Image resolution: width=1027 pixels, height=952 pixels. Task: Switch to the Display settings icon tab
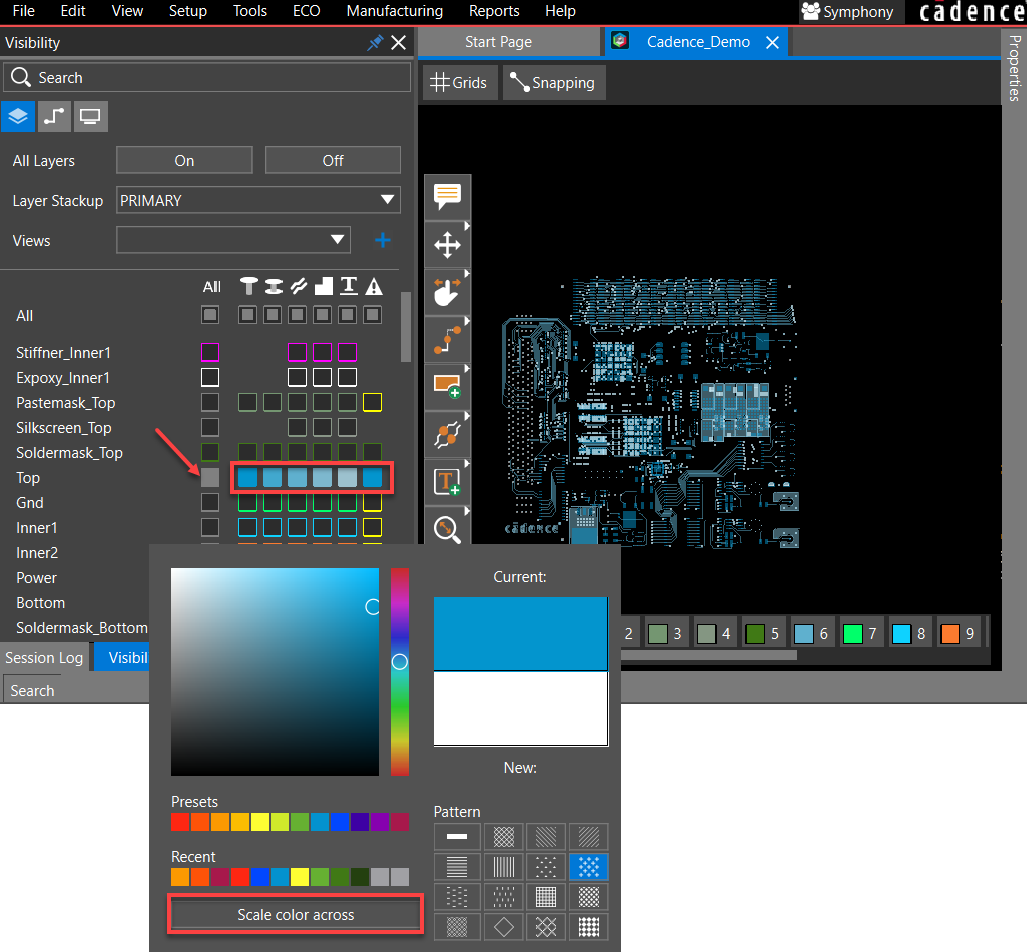90,117
